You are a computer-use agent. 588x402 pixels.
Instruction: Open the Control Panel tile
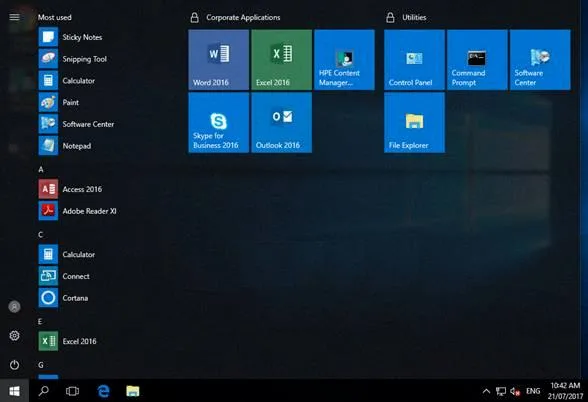(x=414, y=60)
